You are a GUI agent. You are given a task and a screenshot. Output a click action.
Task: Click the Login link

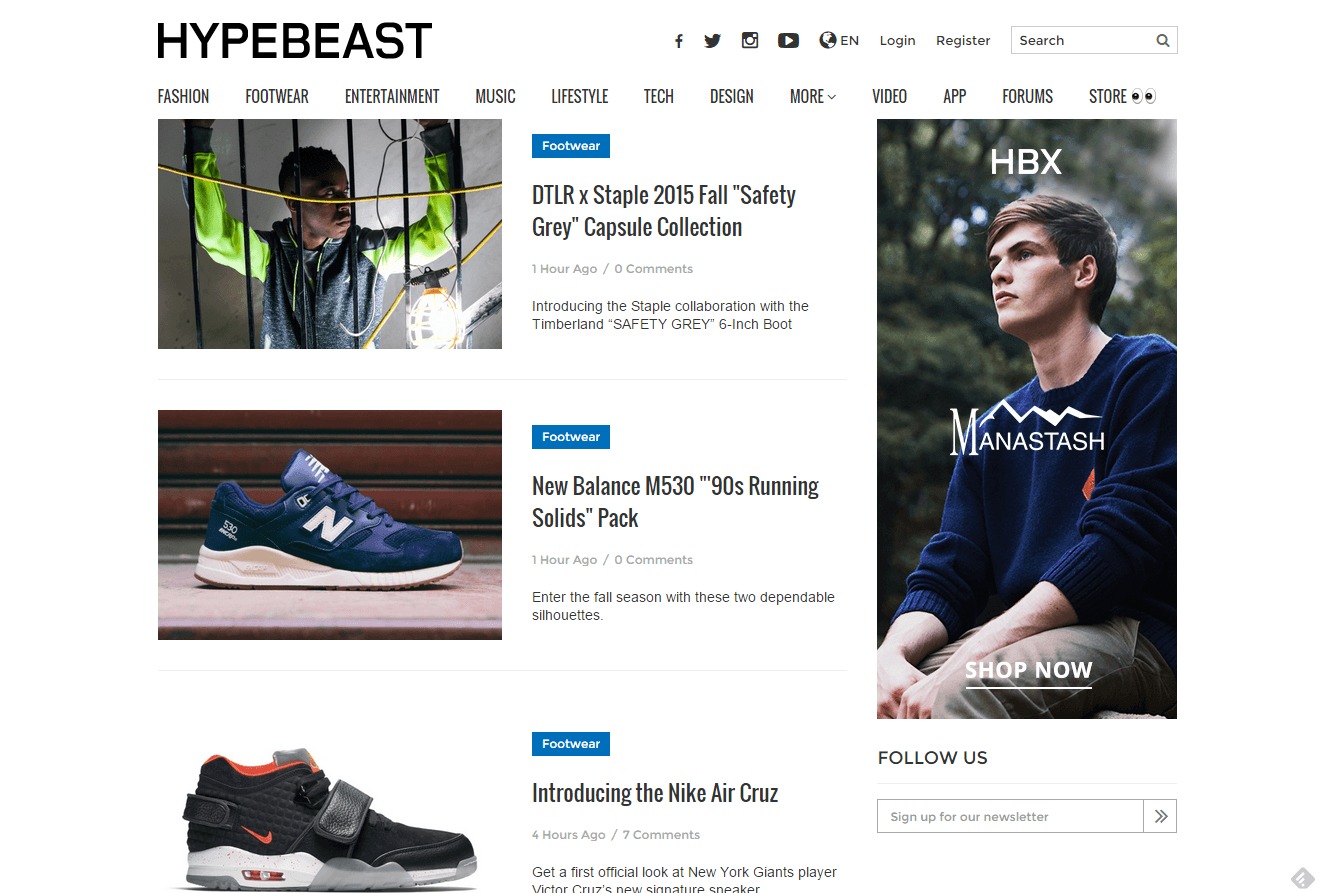[x=897, y=40]
